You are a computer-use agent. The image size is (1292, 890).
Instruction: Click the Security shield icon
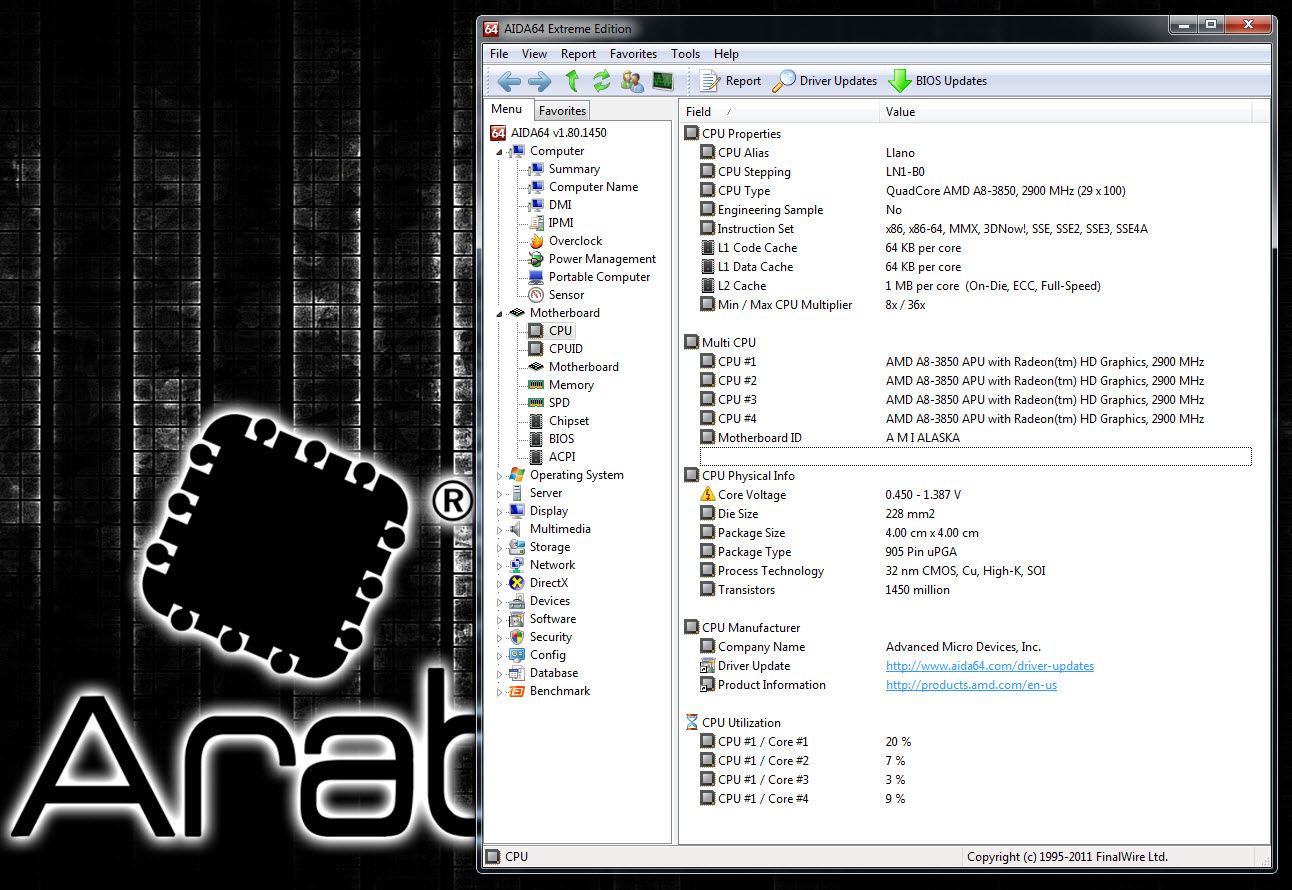click(x=517, y=637)
